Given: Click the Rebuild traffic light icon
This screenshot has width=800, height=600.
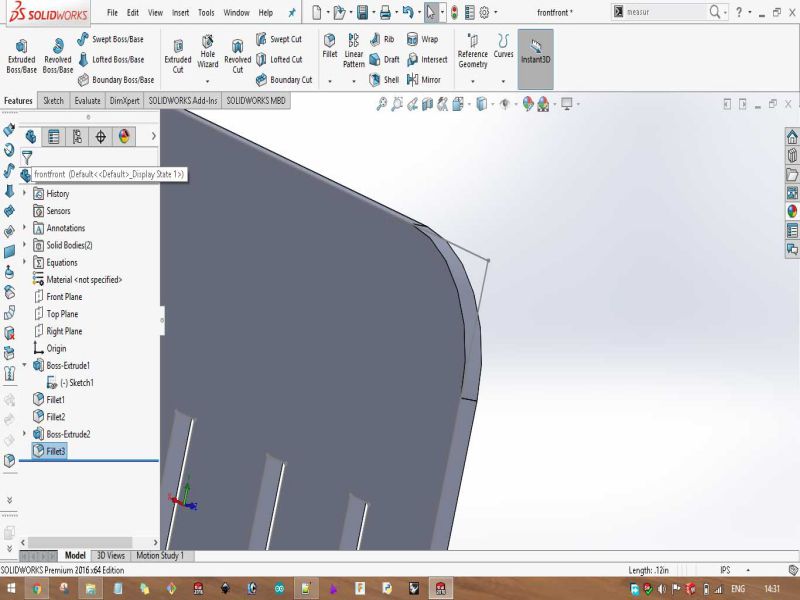Looking at the screenshot, I should [x=454, y=12].
